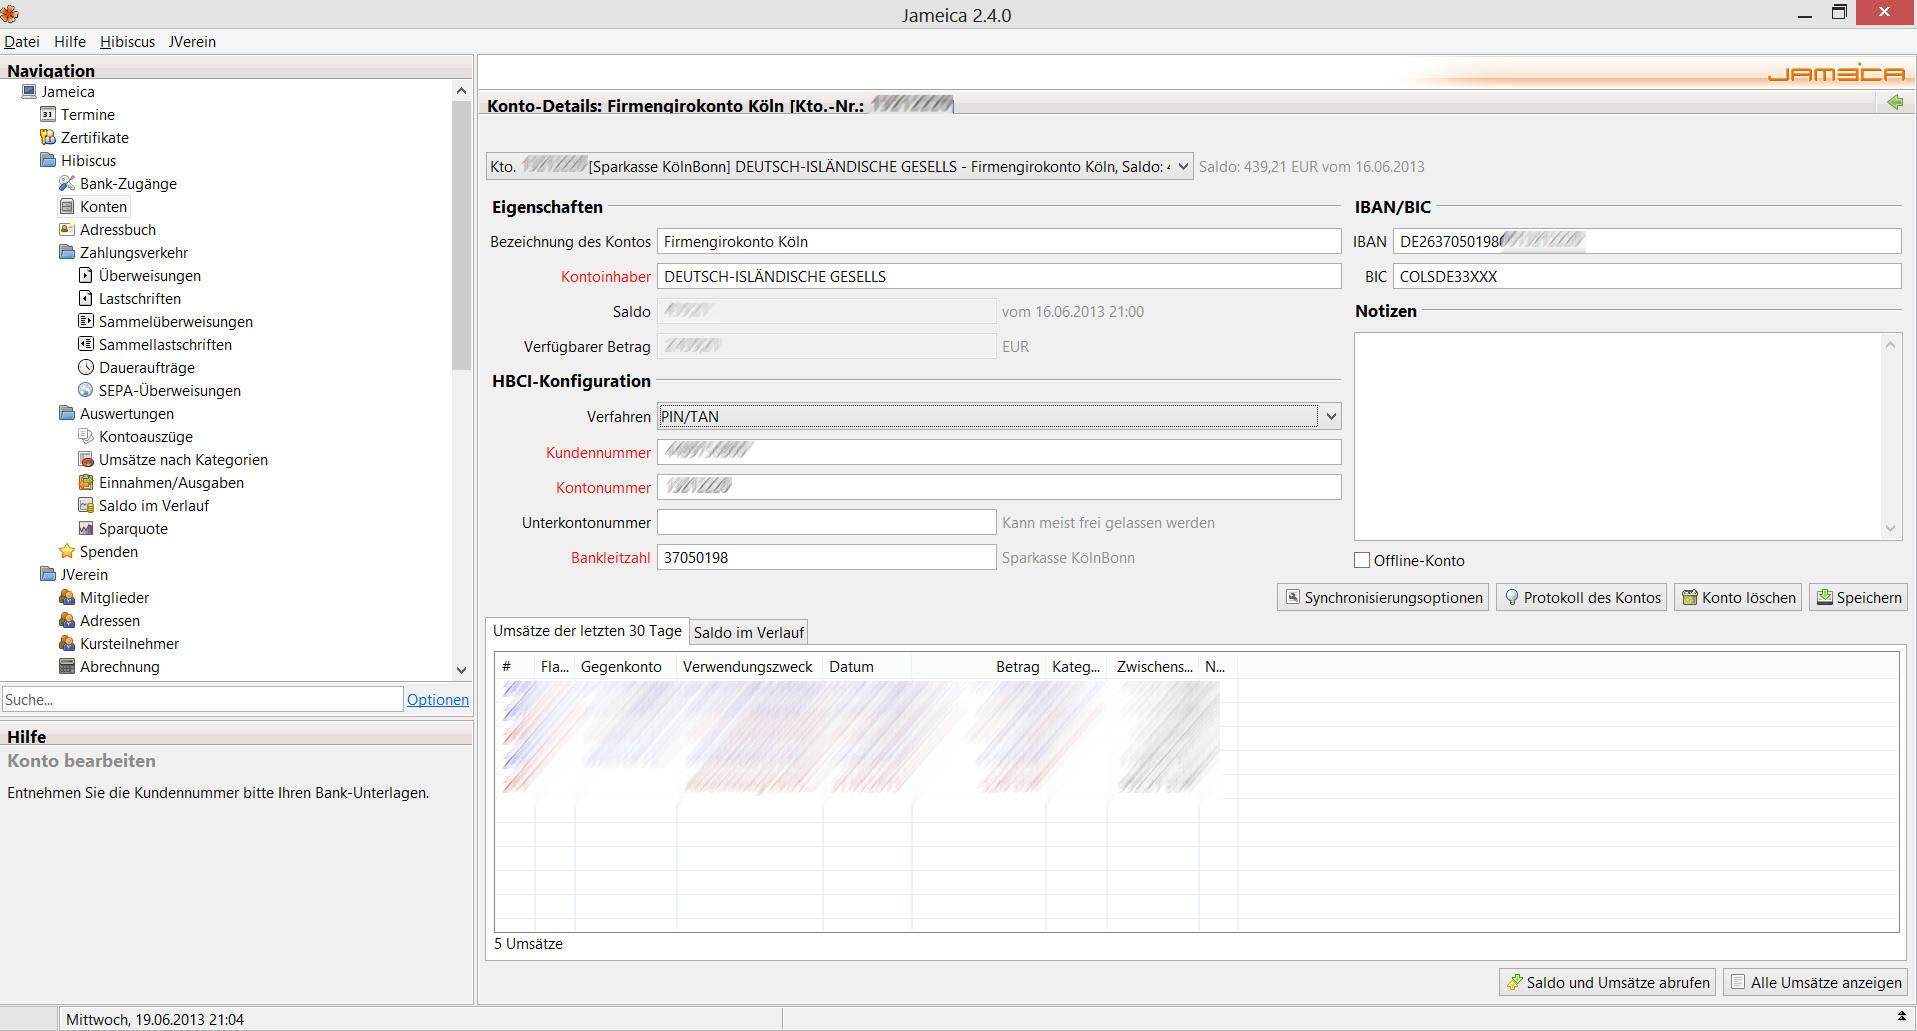Click the Notizen text area
Viewport: 1917px width, 1031px height.
[x=1618, y=436]
